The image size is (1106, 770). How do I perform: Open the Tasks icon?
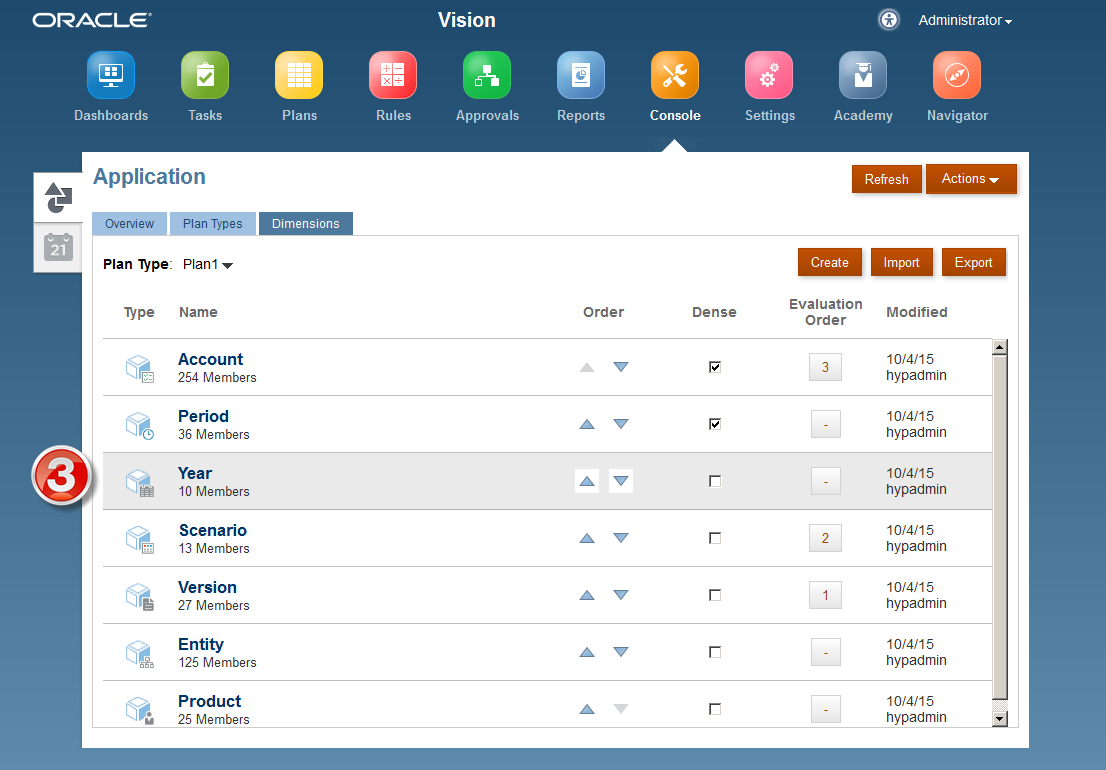(205, 75)
